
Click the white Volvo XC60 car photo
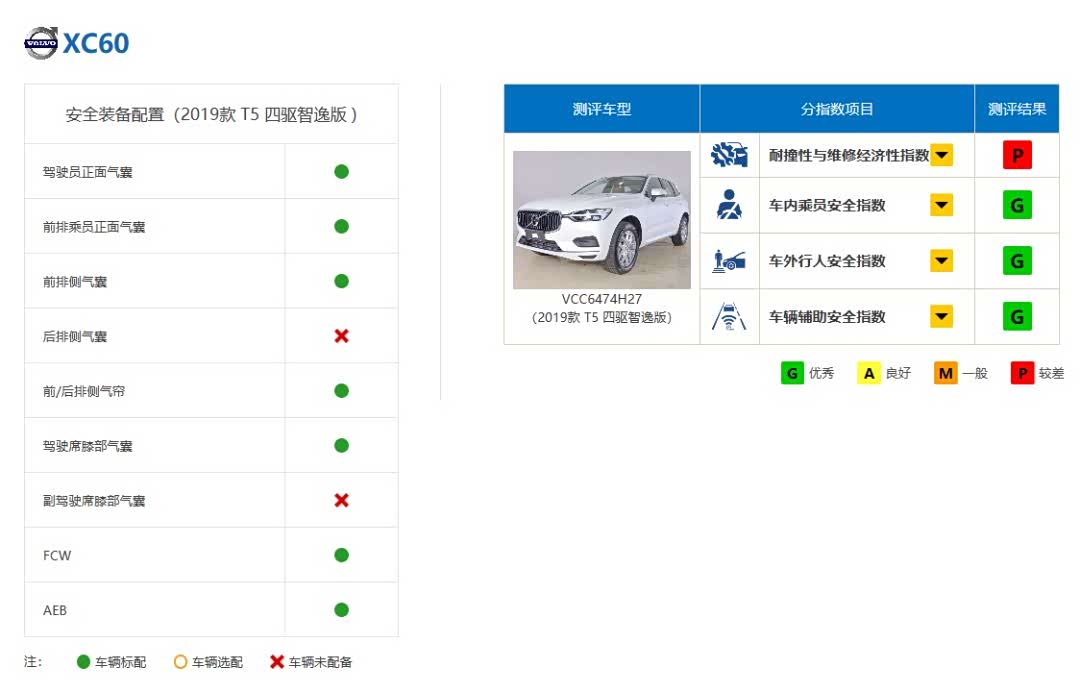pos(601,220)
